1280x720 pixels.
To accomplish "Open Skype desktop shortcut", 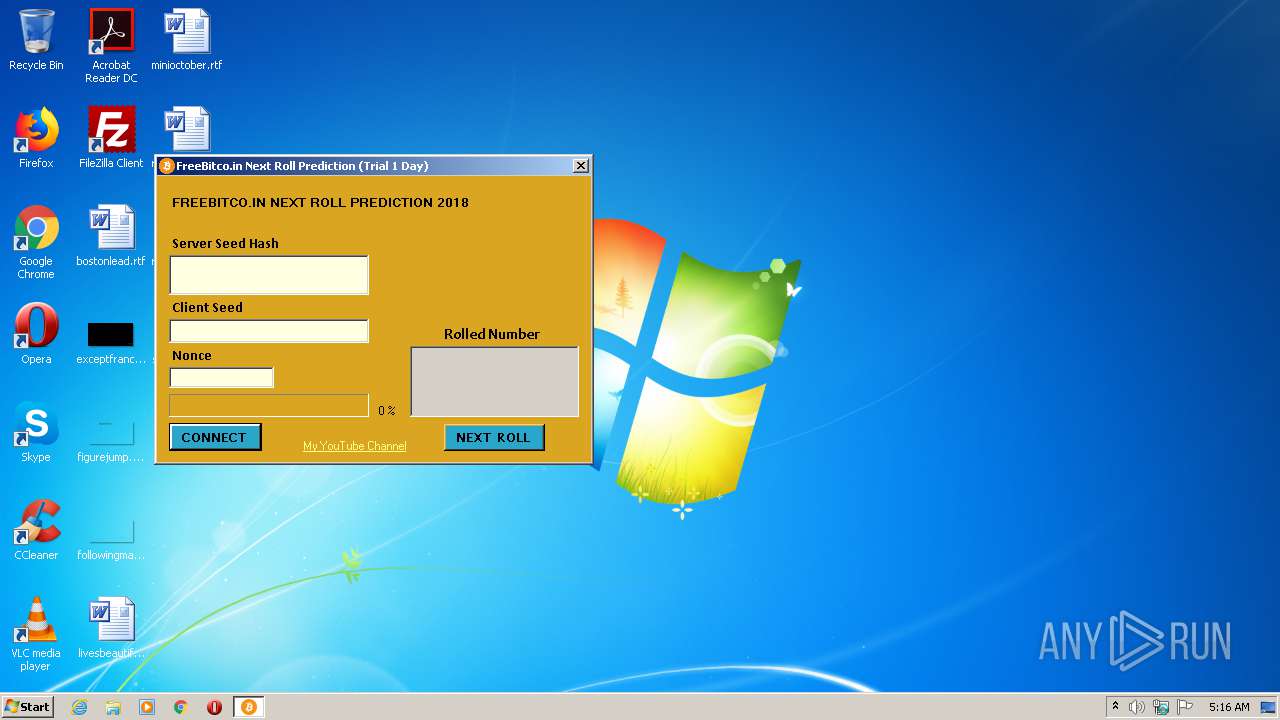I will (36, 432).
